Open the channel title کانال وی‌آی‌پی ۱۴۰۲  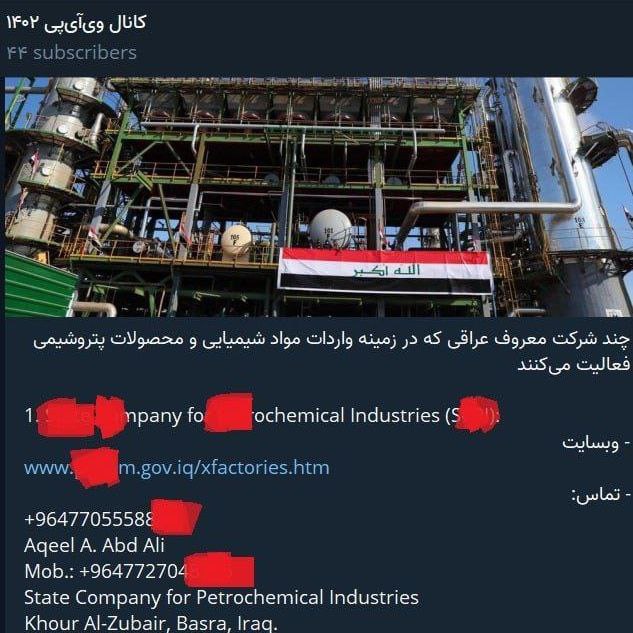(76, 23)
